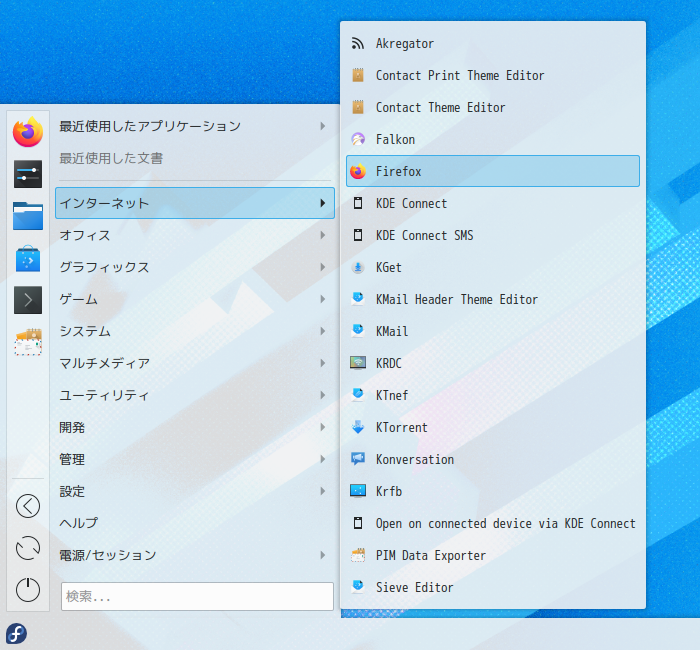Click the Contact Theme Editor icon

(x=358, y=107)
